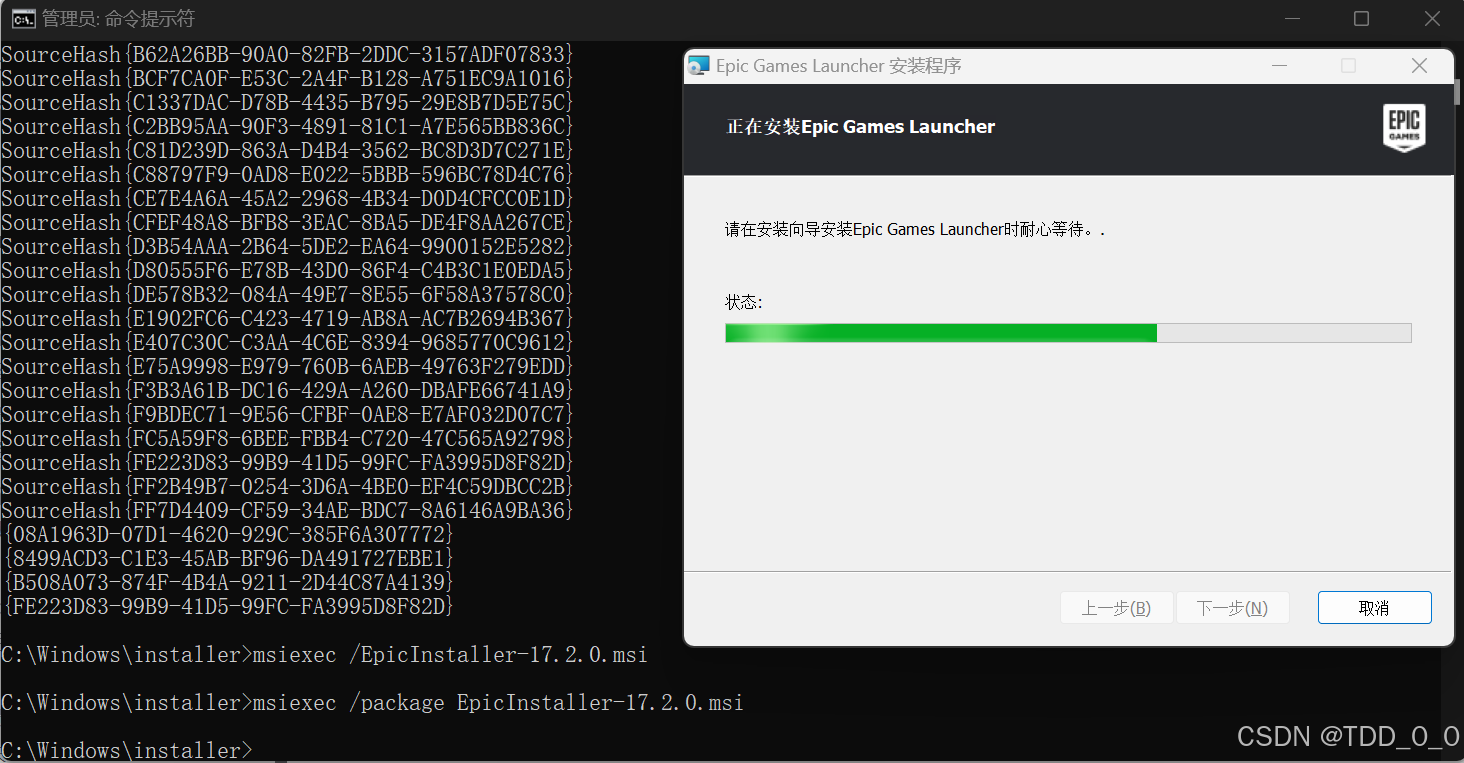The image size is (1464, 763).
Task: Click the SourceHash{CFEF48A8-BFB8 line
Action: [x=288, y=223]
